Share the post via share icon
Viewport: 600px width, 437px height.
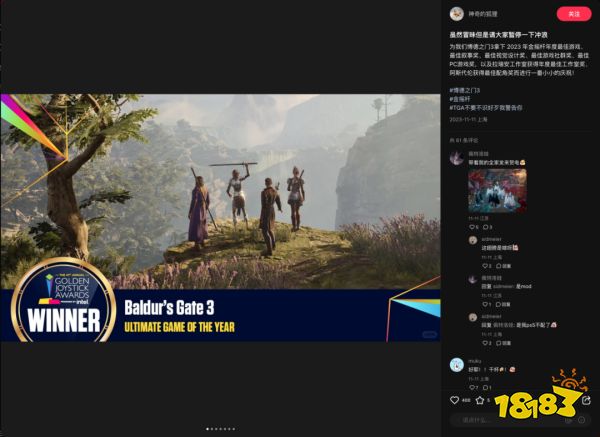pyautogui.click(x=586, y=400)
